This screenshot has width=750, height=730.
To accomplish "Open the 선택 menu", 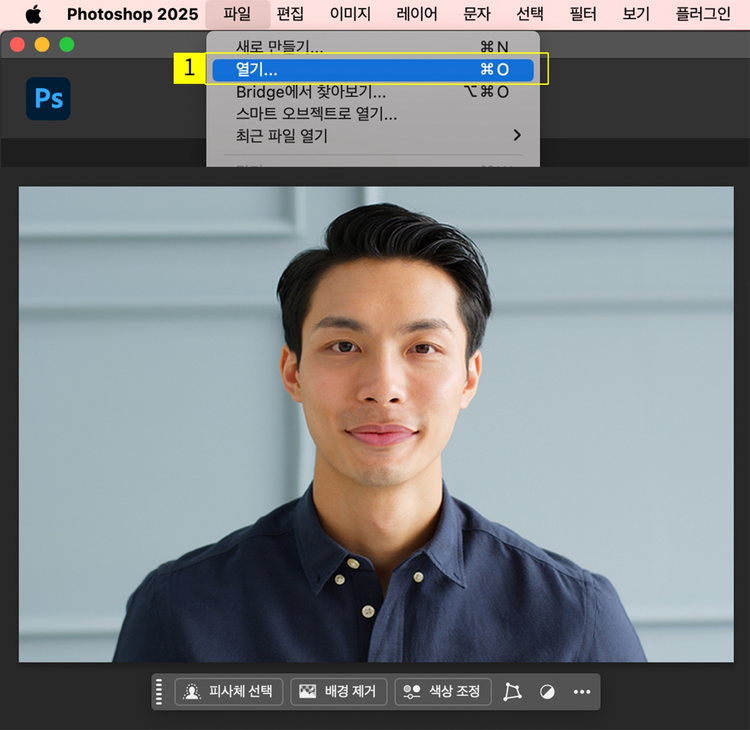I will 530,14.
